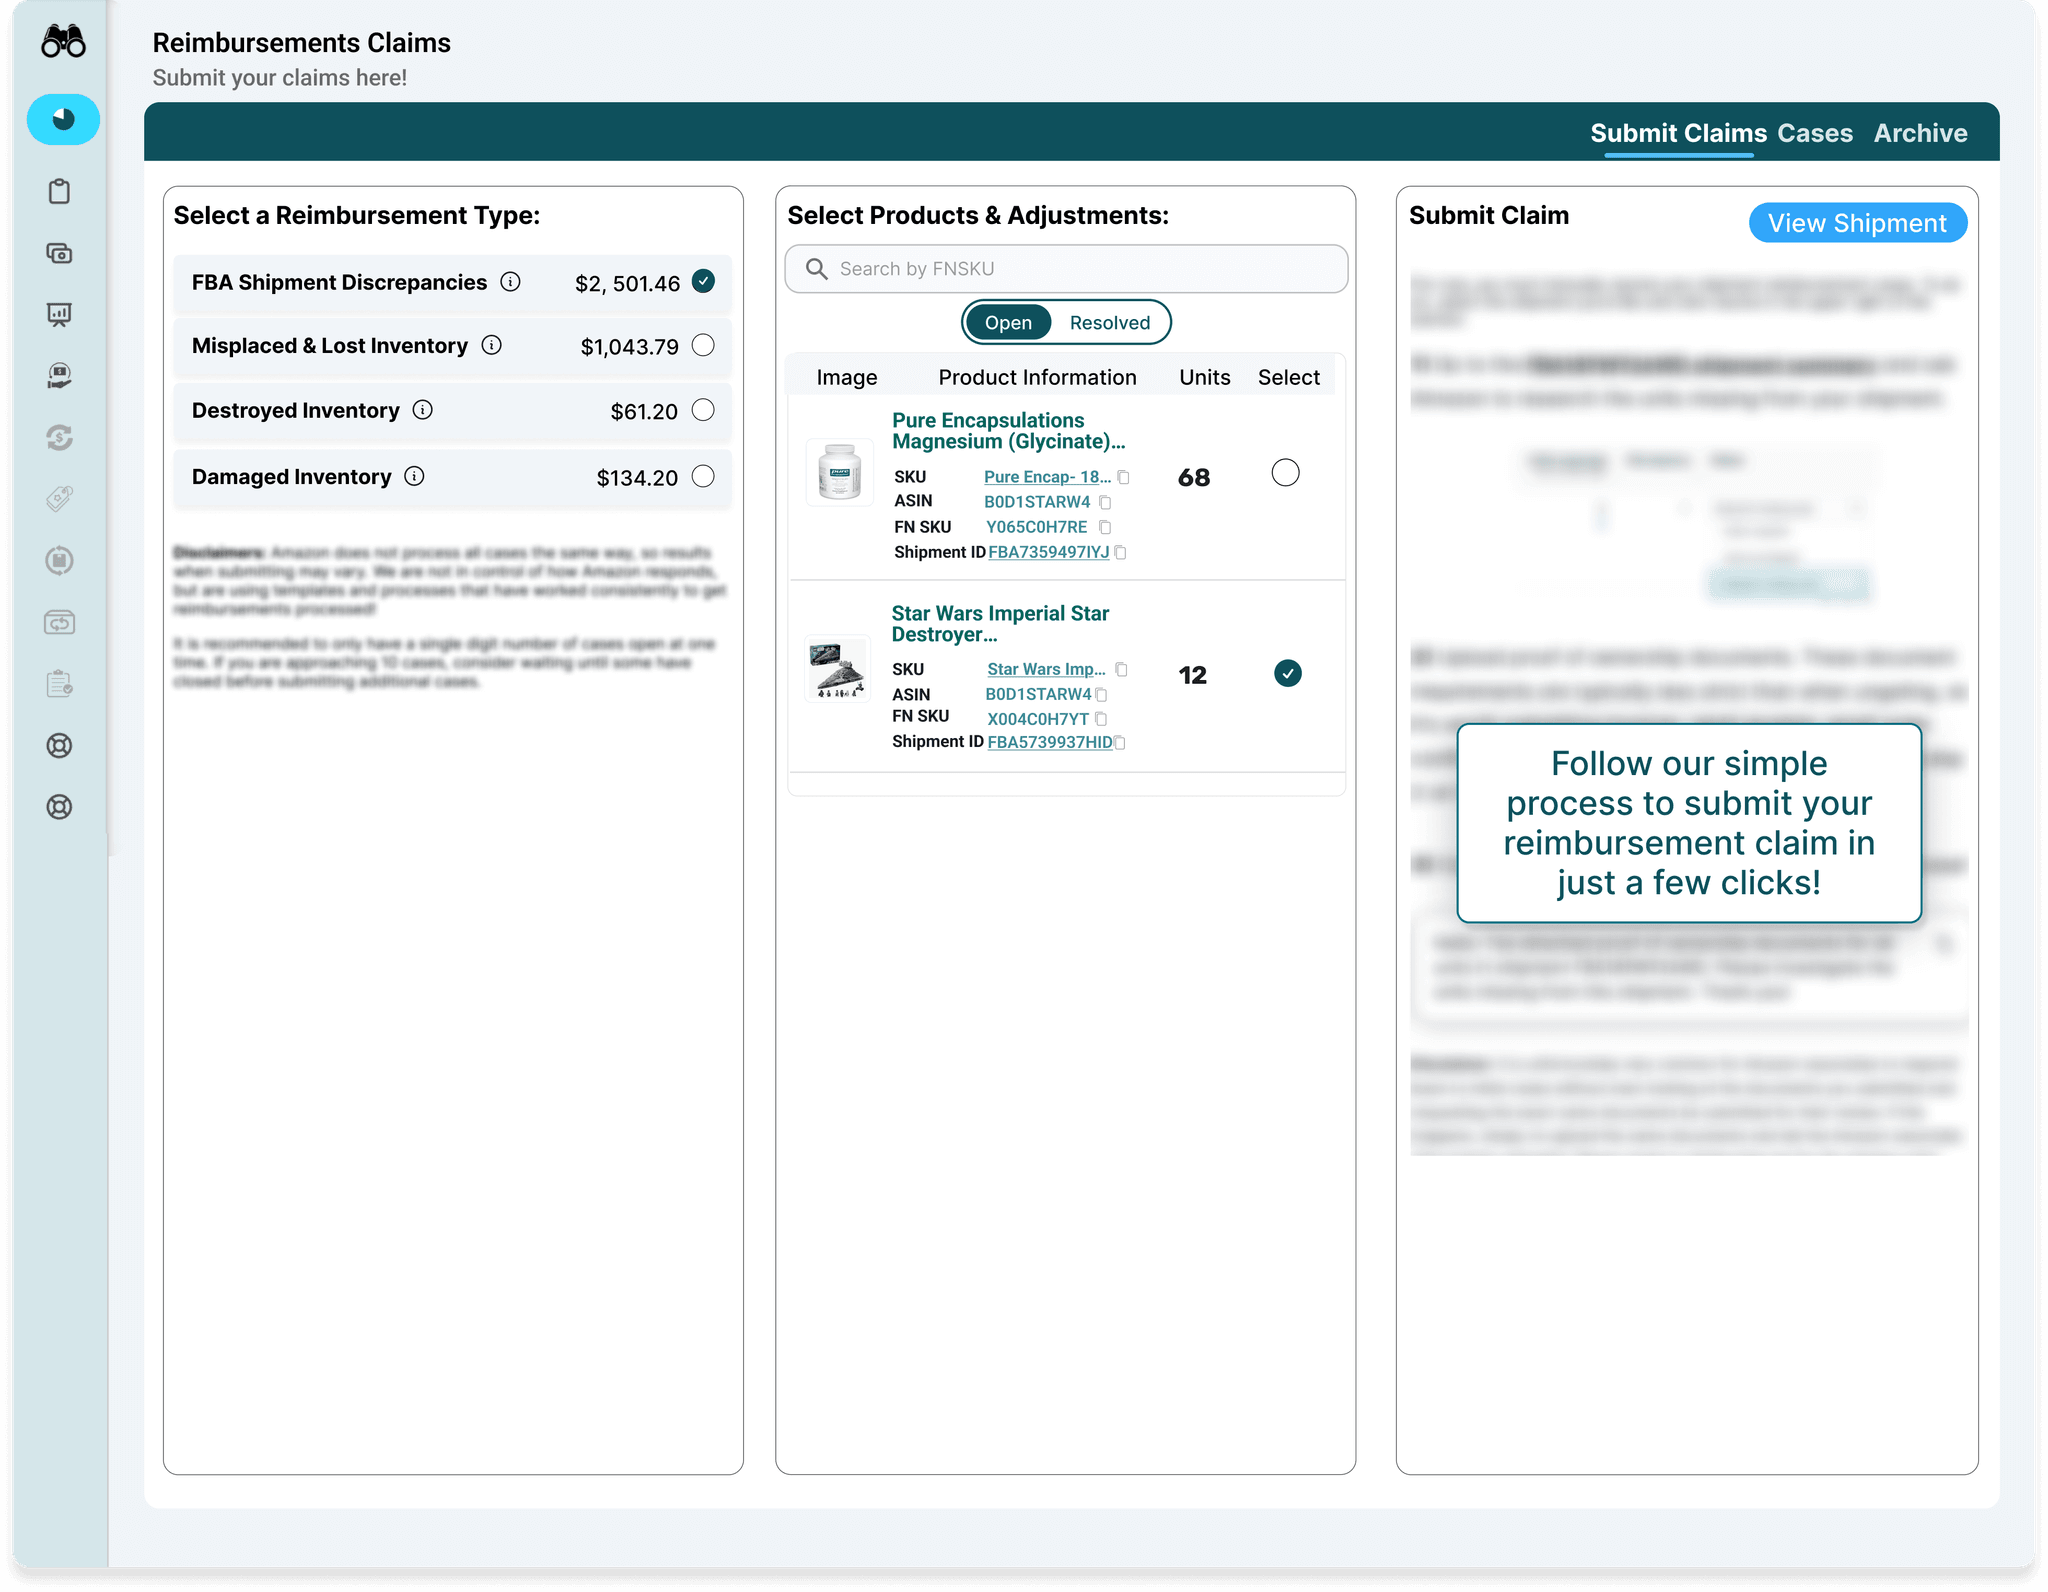Go to the Archive tab
The height and width of the screenshot is (1592, 2048).
(1920, 133)
